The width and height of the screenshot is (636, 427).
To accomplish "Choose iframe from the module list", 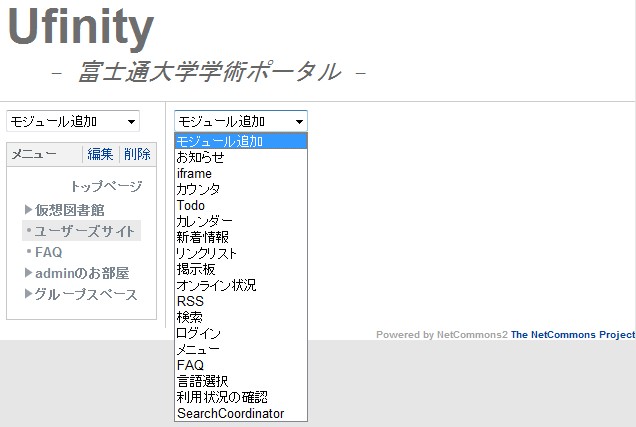I will coord(241,173).
